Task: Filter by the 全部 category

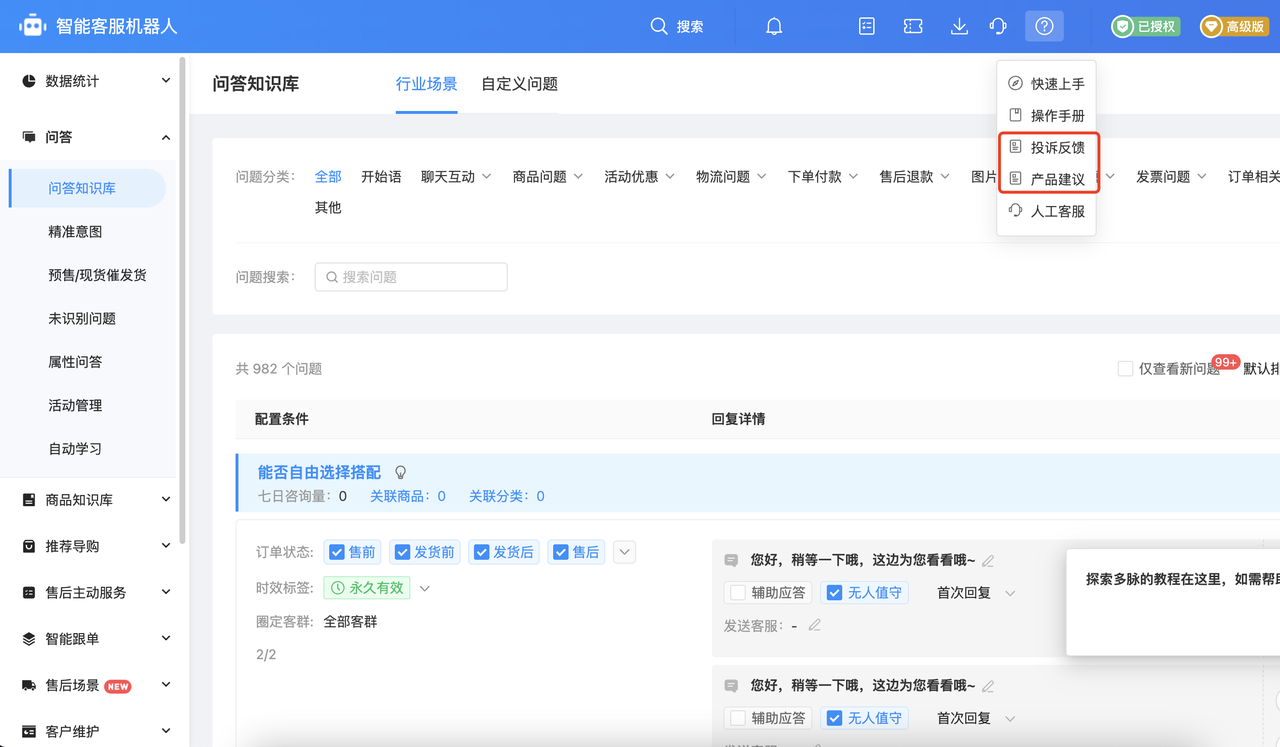Action: tap(328, 177)
